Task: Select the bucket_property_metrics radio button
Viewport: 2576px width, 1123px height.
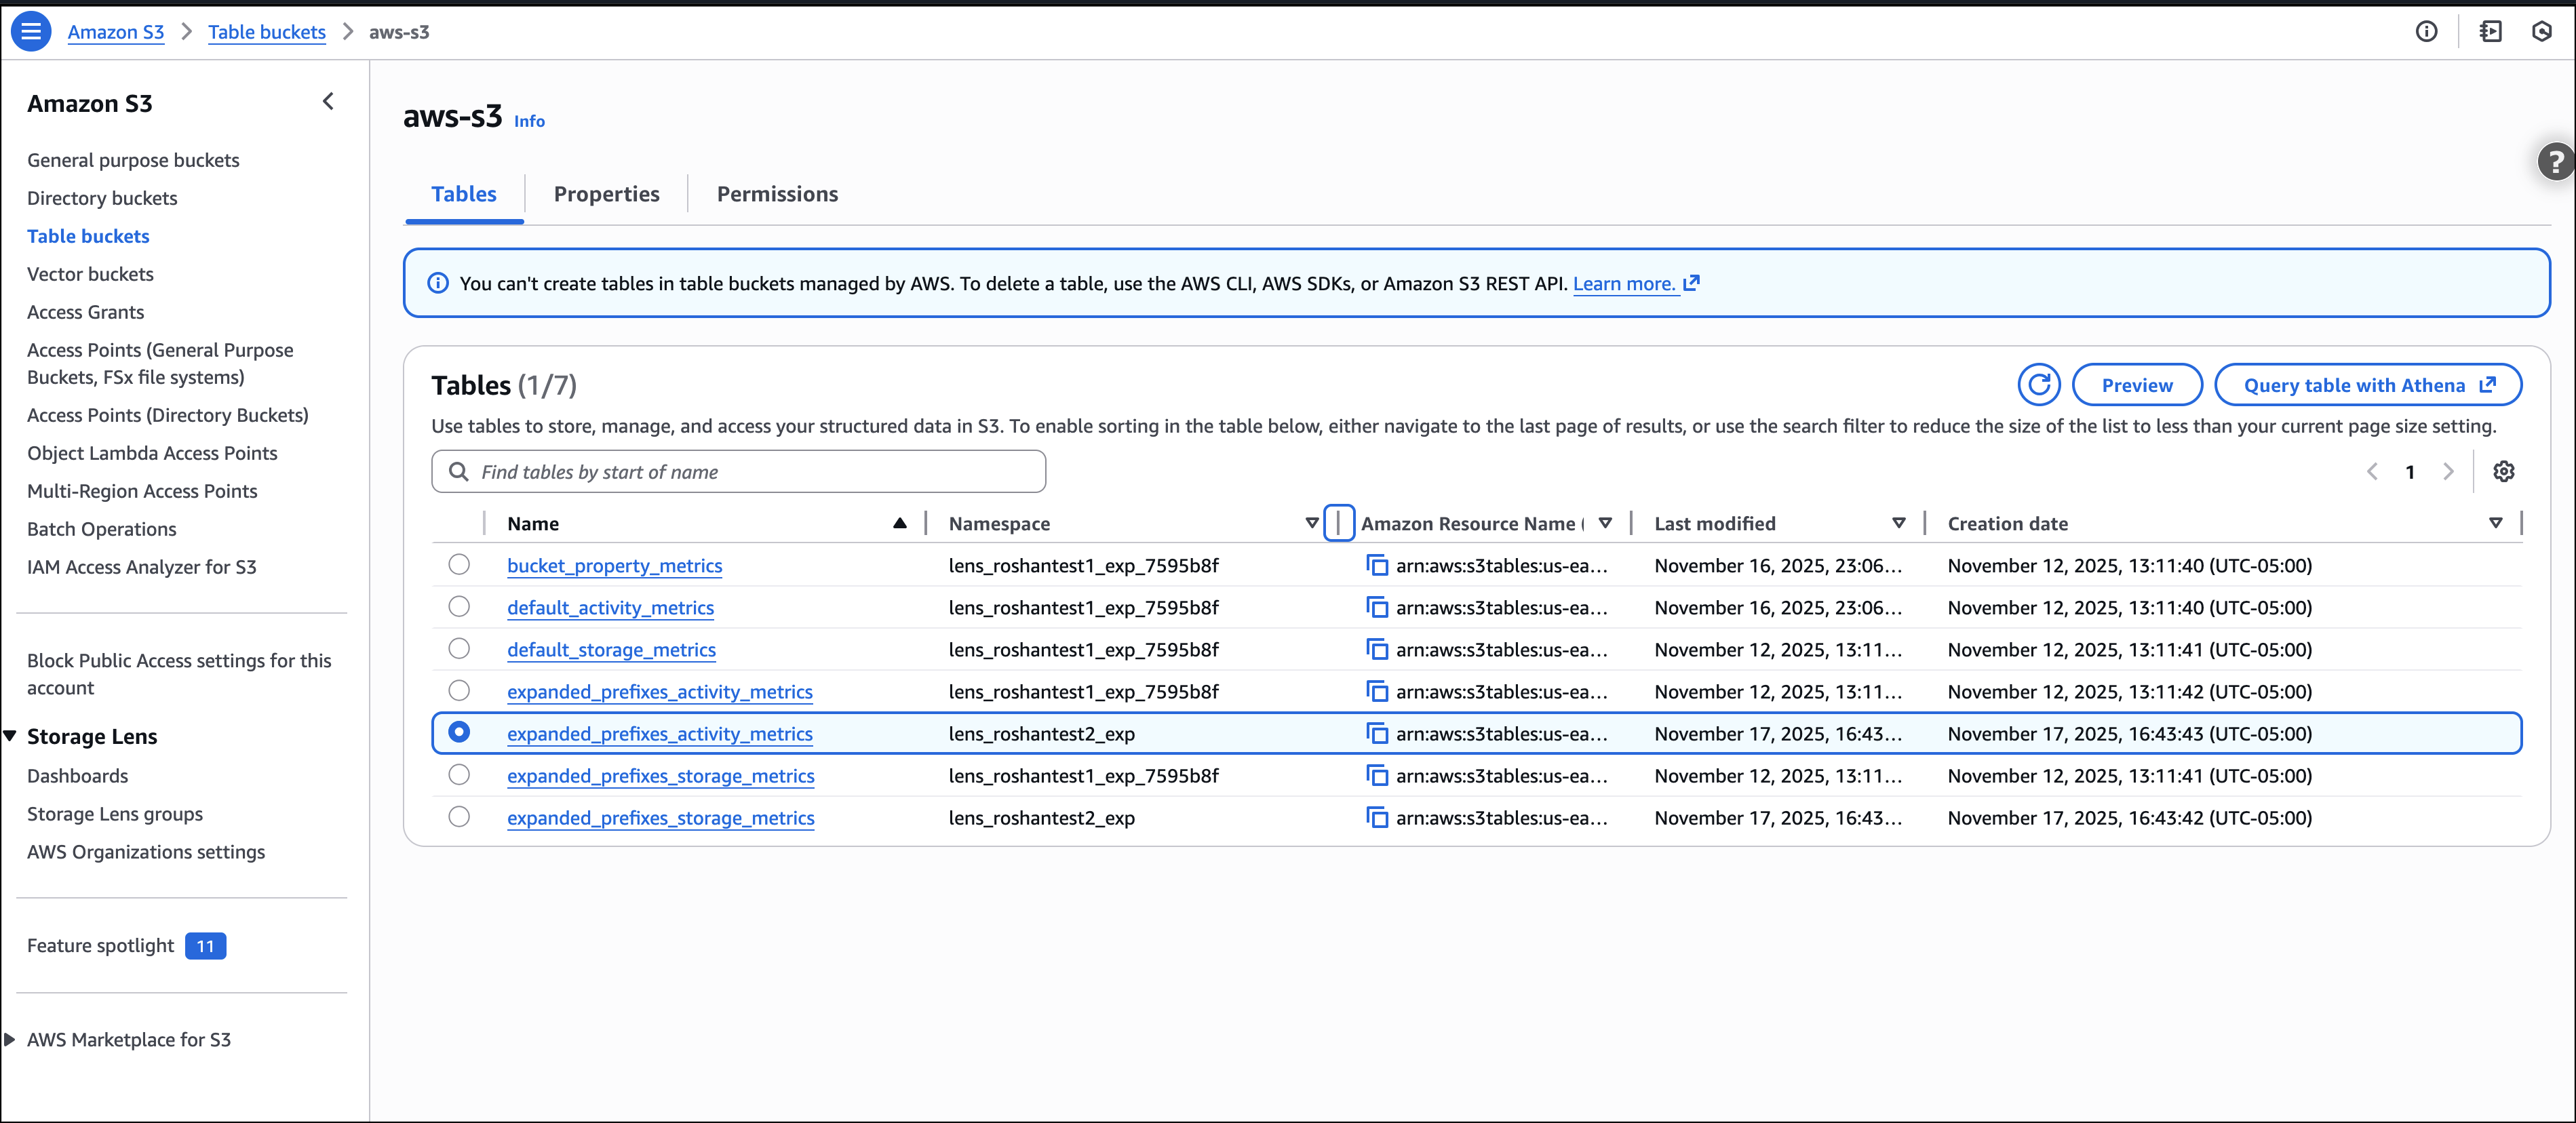Action: 459,564
